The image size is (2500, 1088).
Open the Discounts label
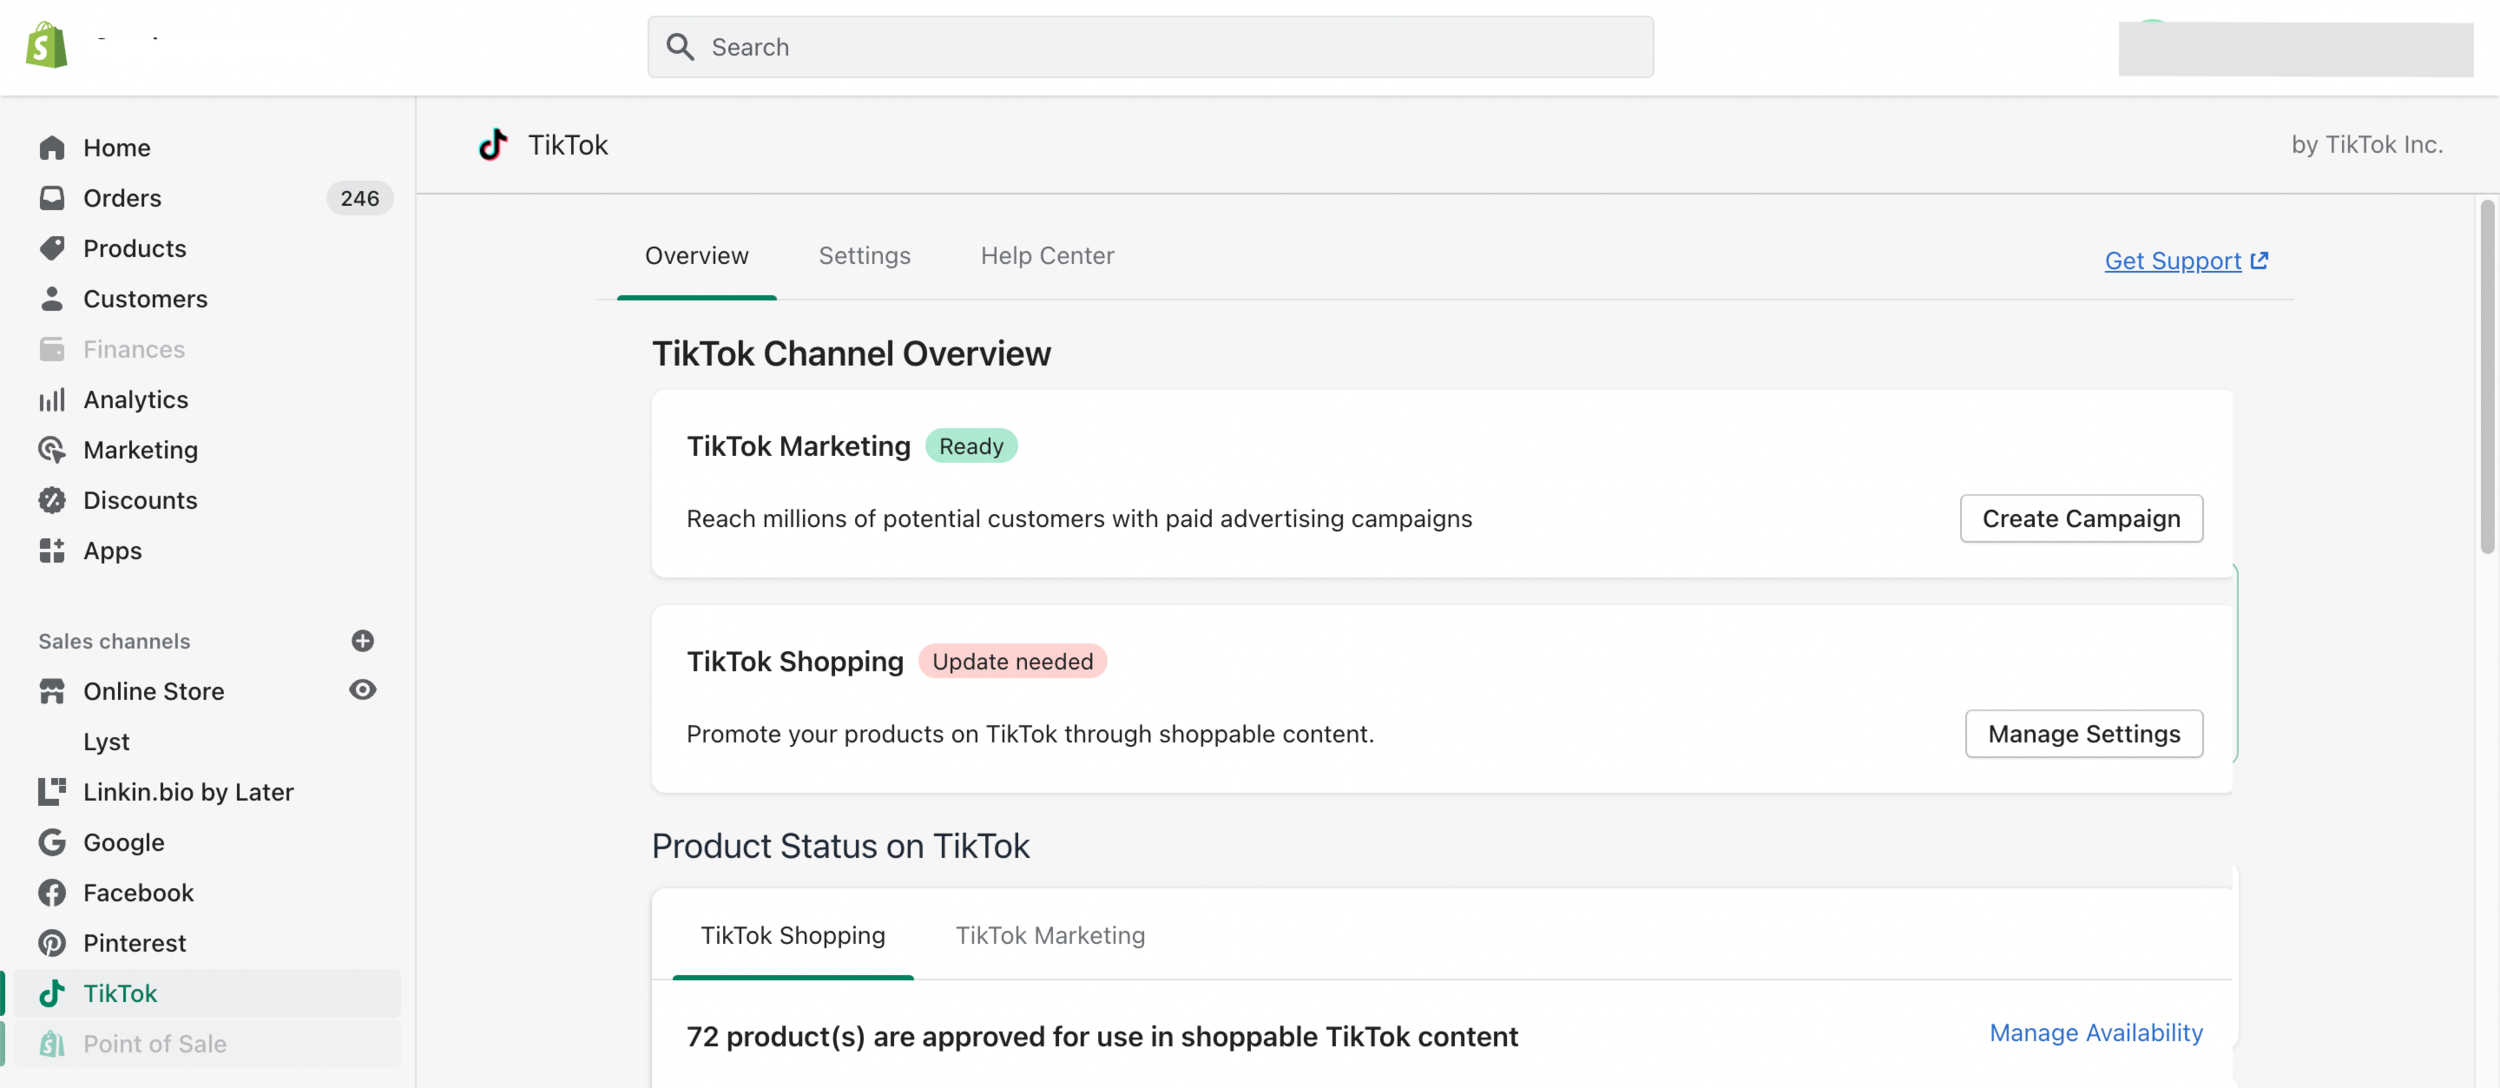click(x=140, y=500)
